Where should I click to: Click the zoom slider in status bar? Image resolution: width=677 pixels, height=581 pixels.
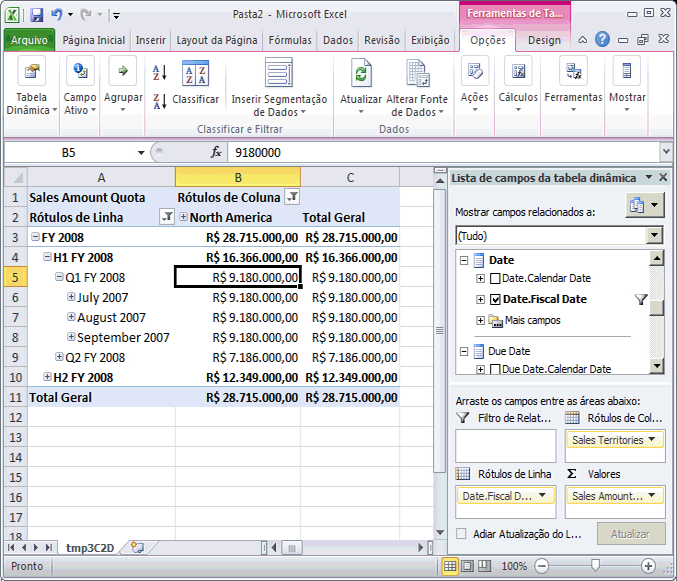pos(596,566)
